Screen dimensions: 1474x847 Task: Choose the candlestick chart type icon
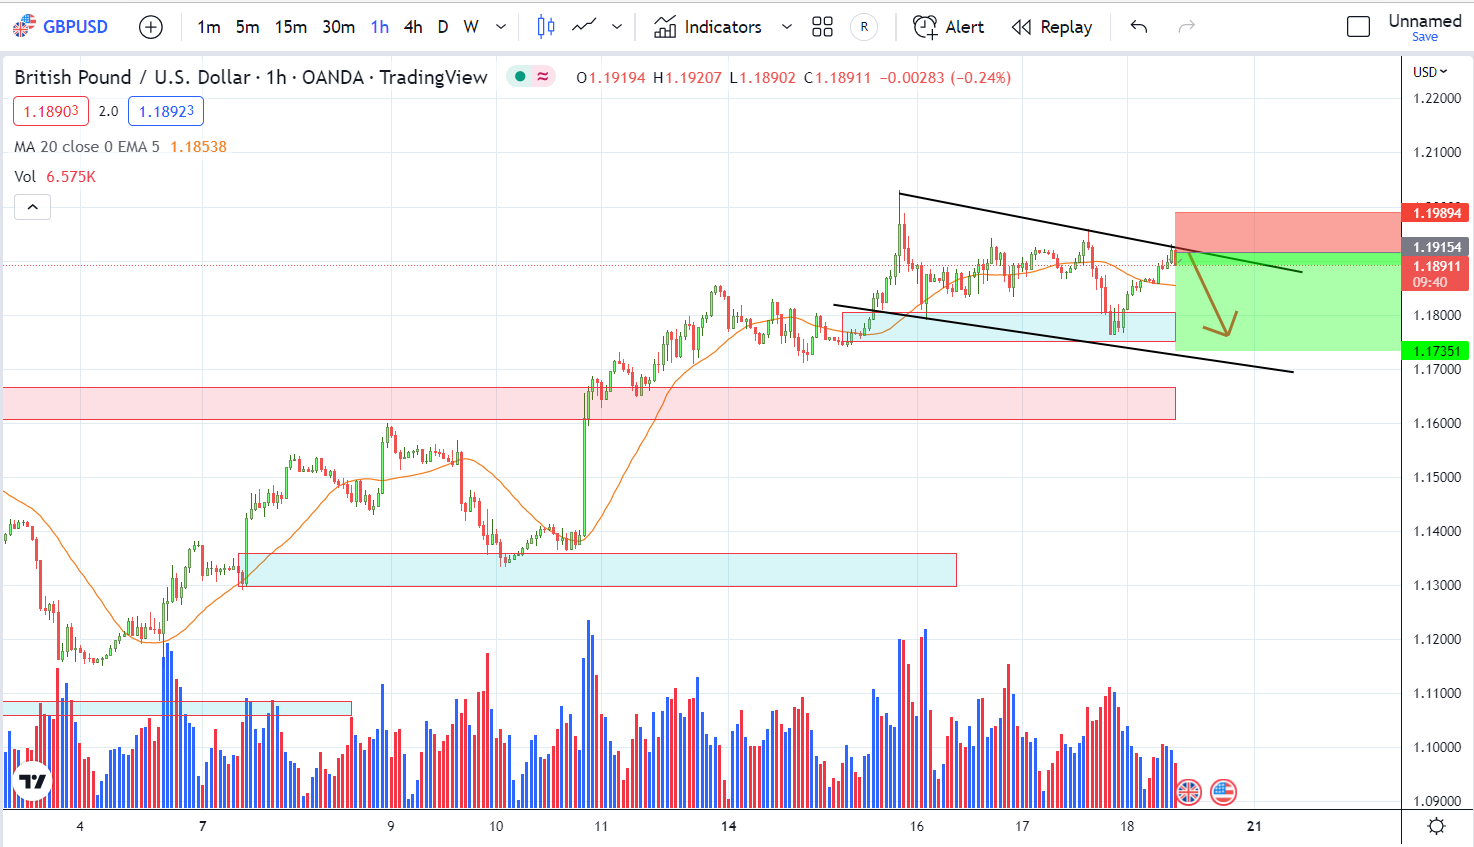[x=546, y=27]
